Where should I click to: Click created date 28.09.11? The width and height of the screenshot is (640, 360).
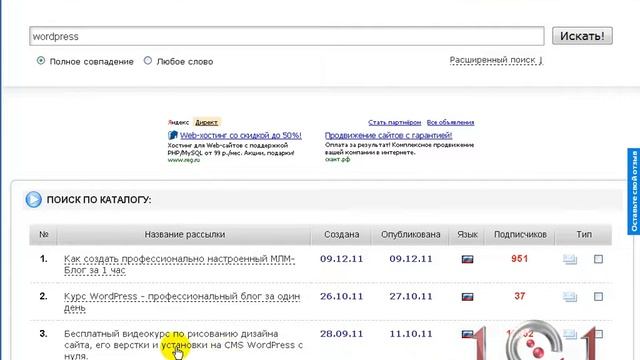(341, 334)
